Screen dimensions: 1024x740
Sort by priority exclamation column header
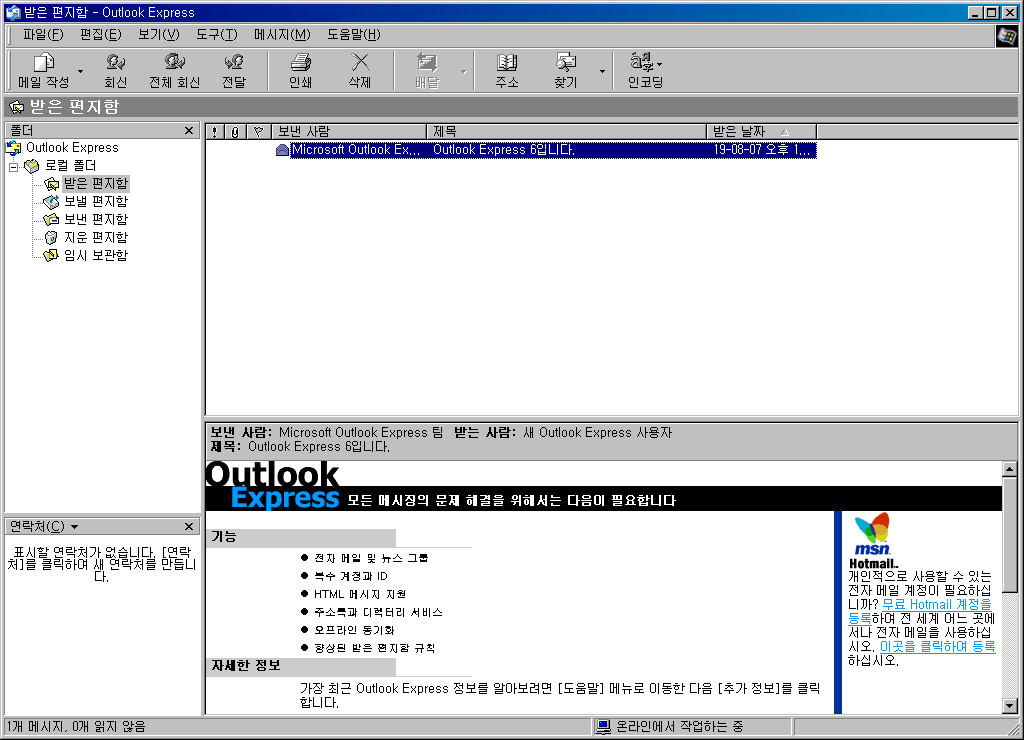[x=215, y=132]
